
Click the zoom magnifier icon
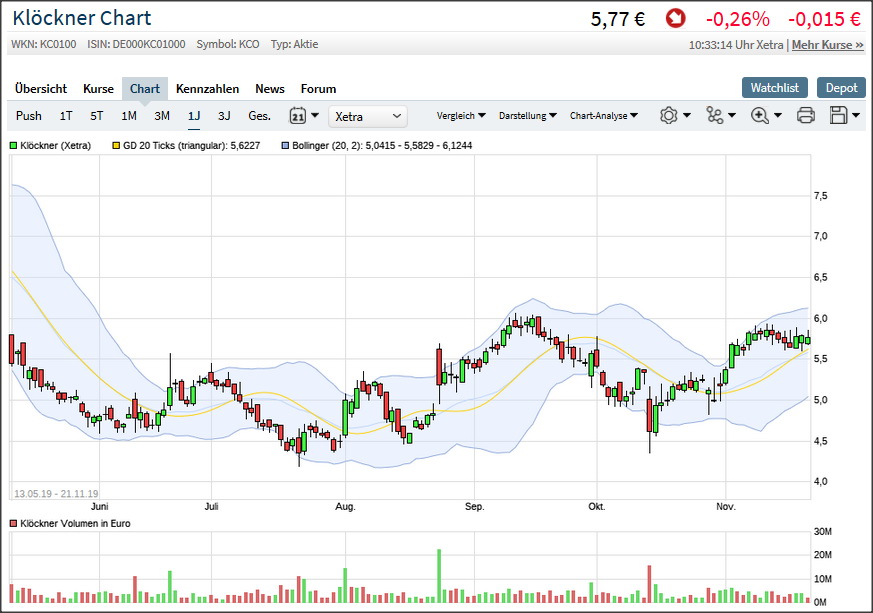tap(759, 115)
